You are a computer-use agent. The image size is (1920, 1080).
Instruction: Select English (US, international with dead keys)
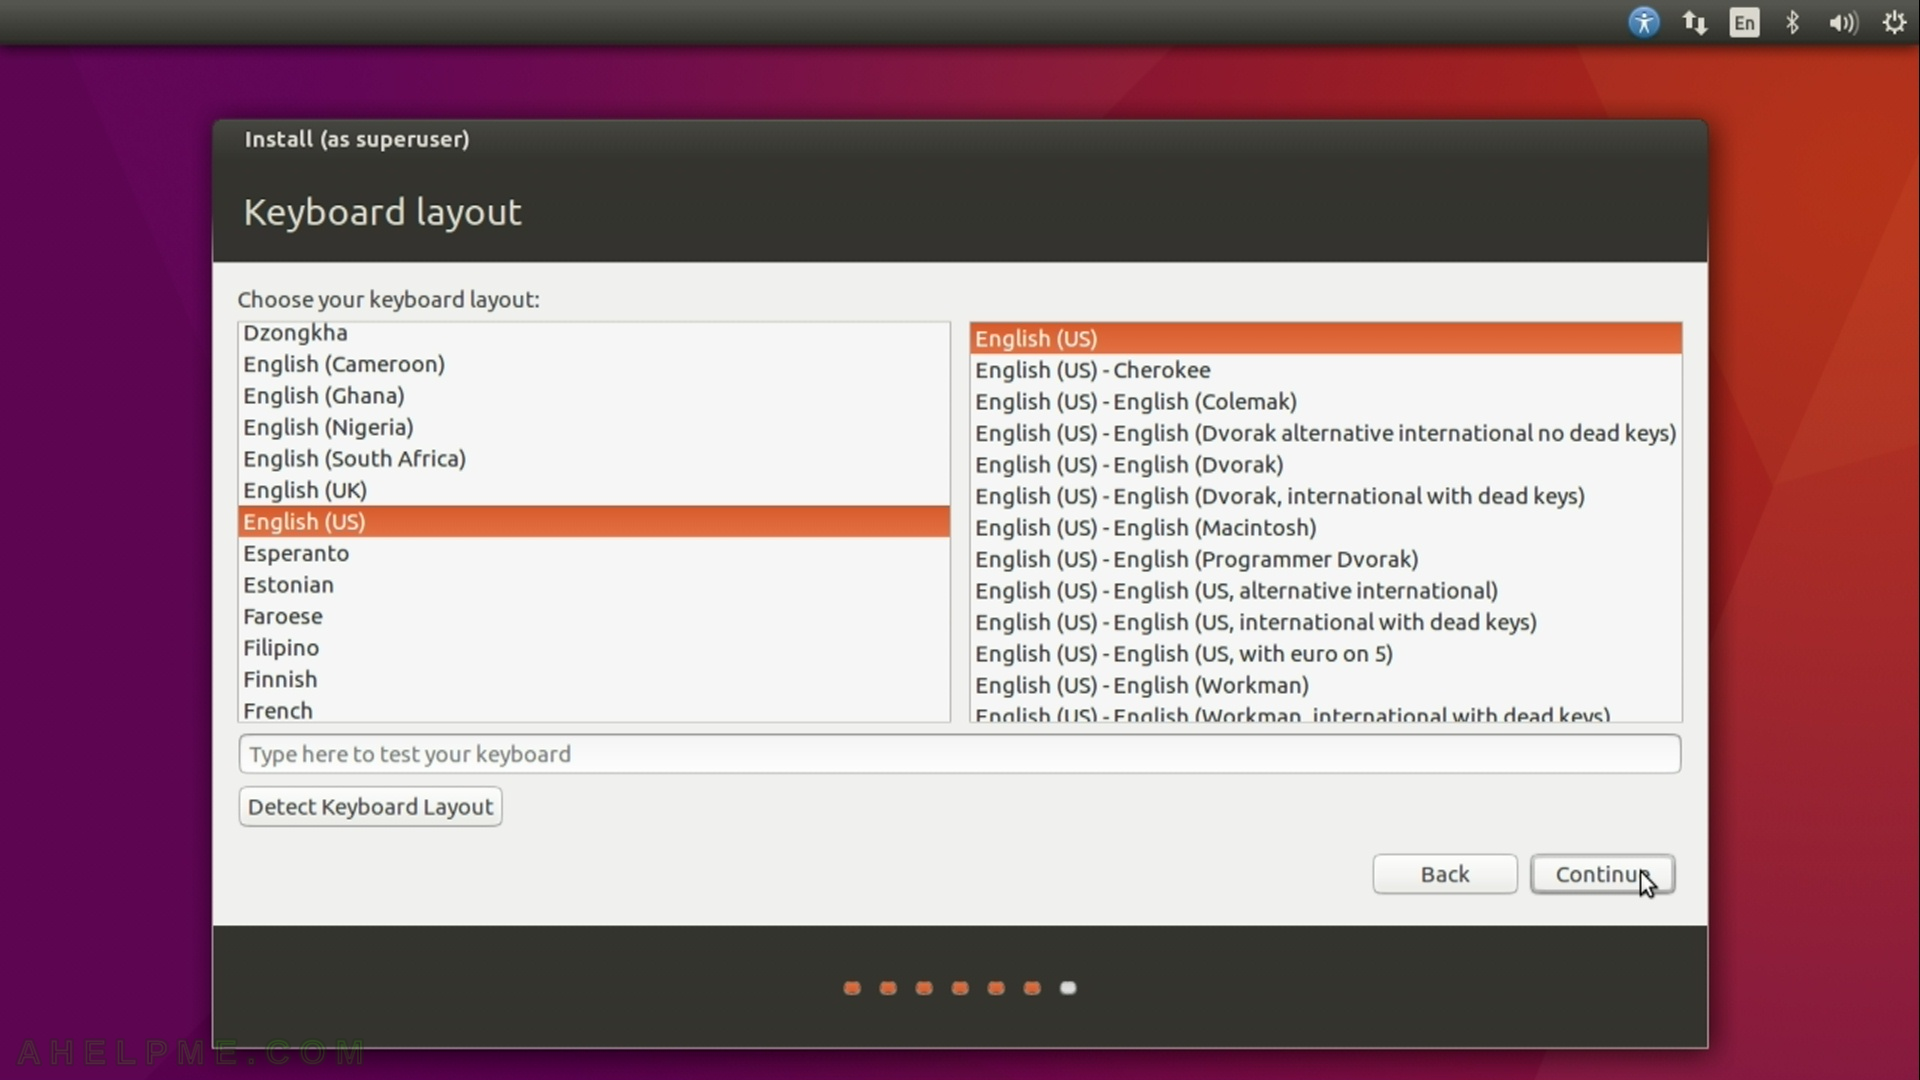(x=1326, y=622)
